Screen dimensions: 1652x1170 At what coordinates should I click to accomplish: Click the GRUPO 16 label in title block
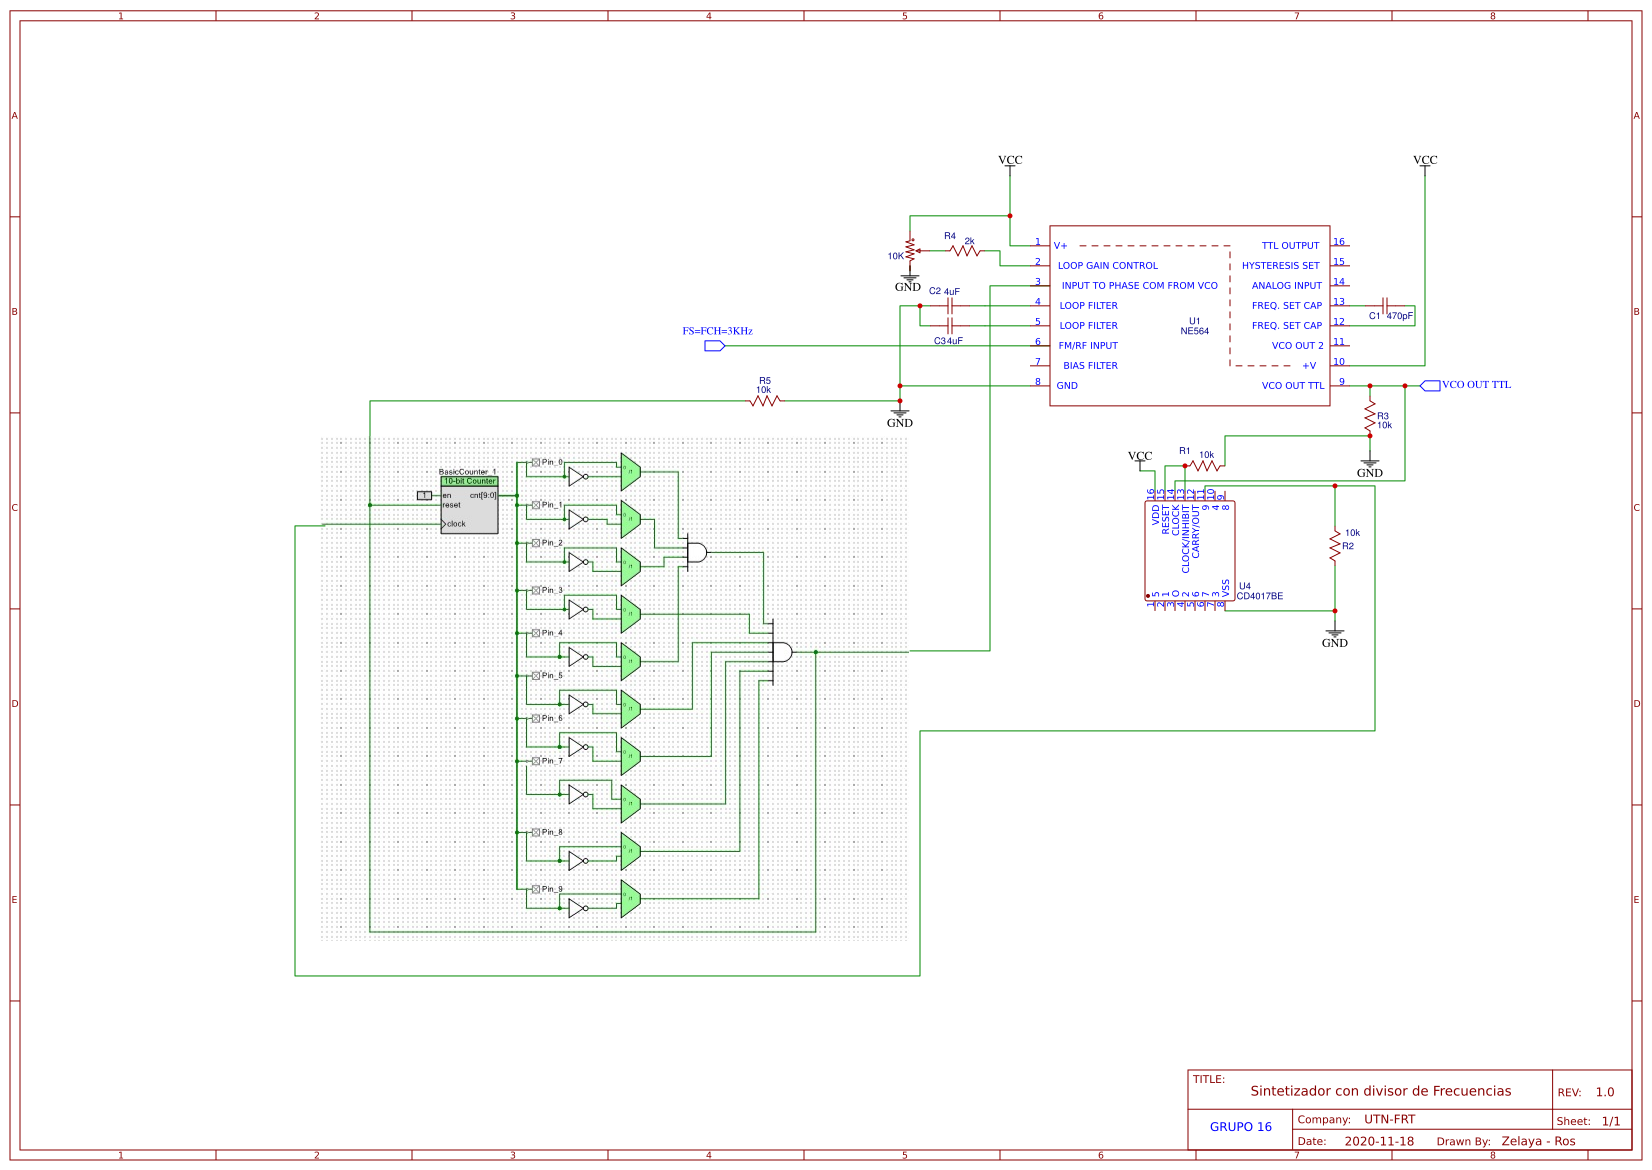pos(1240,1127)
